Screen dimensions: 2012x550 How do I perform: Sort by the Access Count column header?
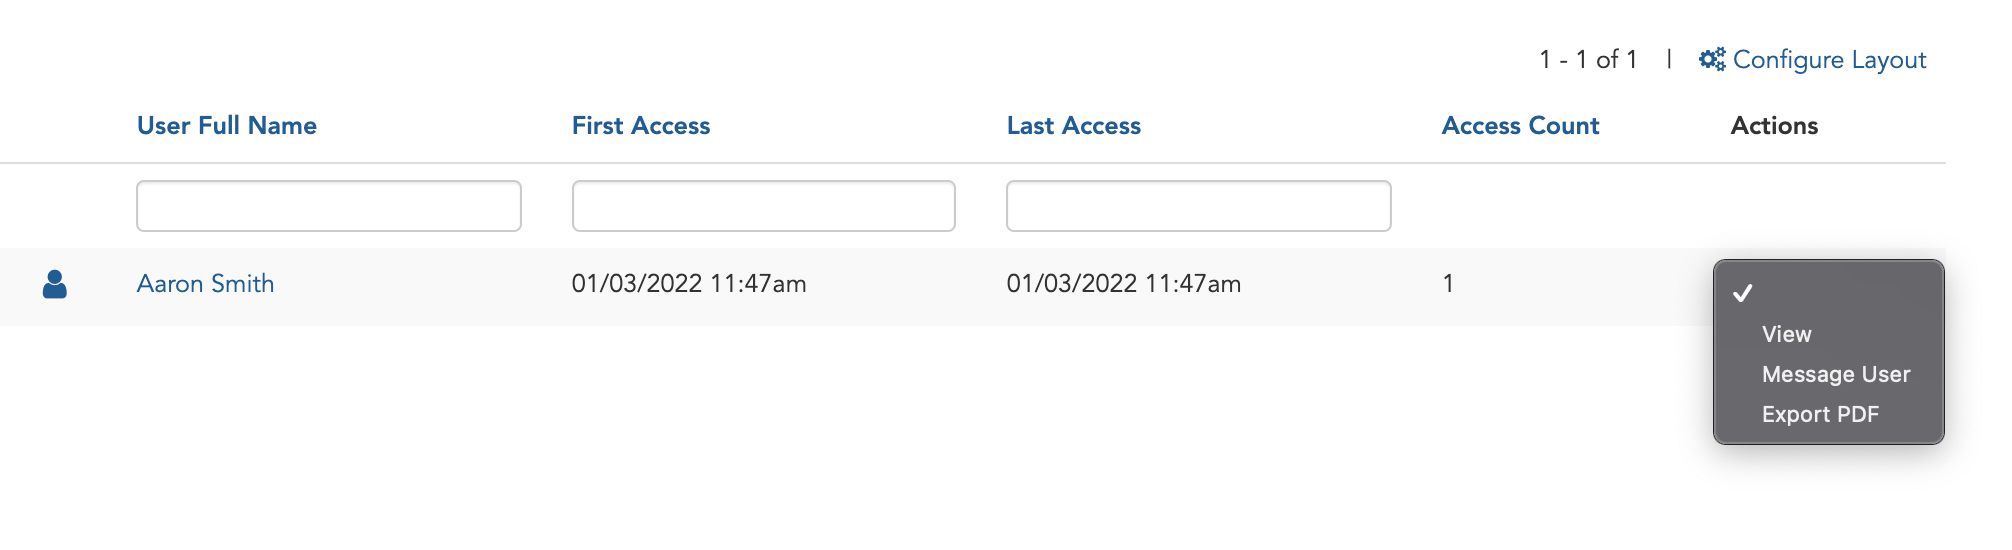[x=1520, y=126]
